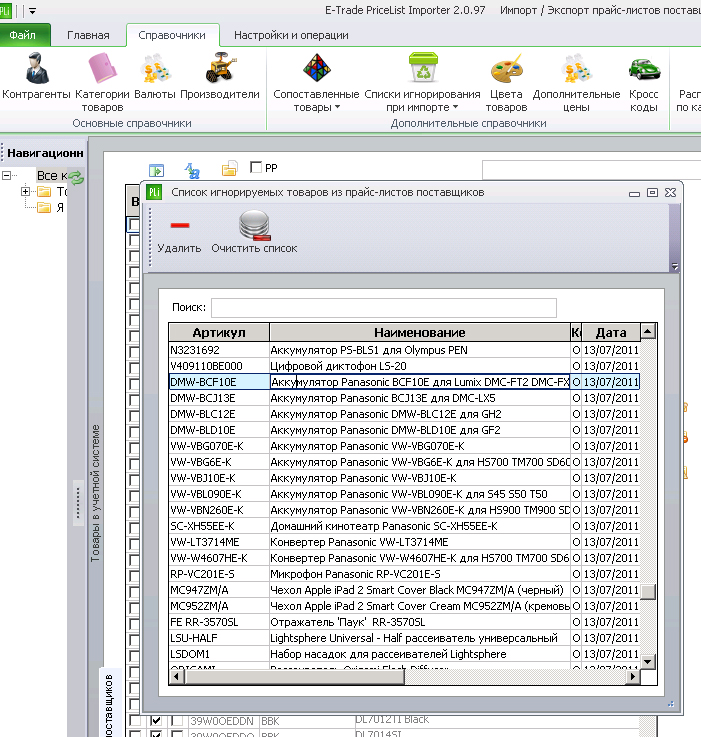Sort by Наименование column header
The height and width of the screenshot is (737, 701).
(x=419, y=332)
